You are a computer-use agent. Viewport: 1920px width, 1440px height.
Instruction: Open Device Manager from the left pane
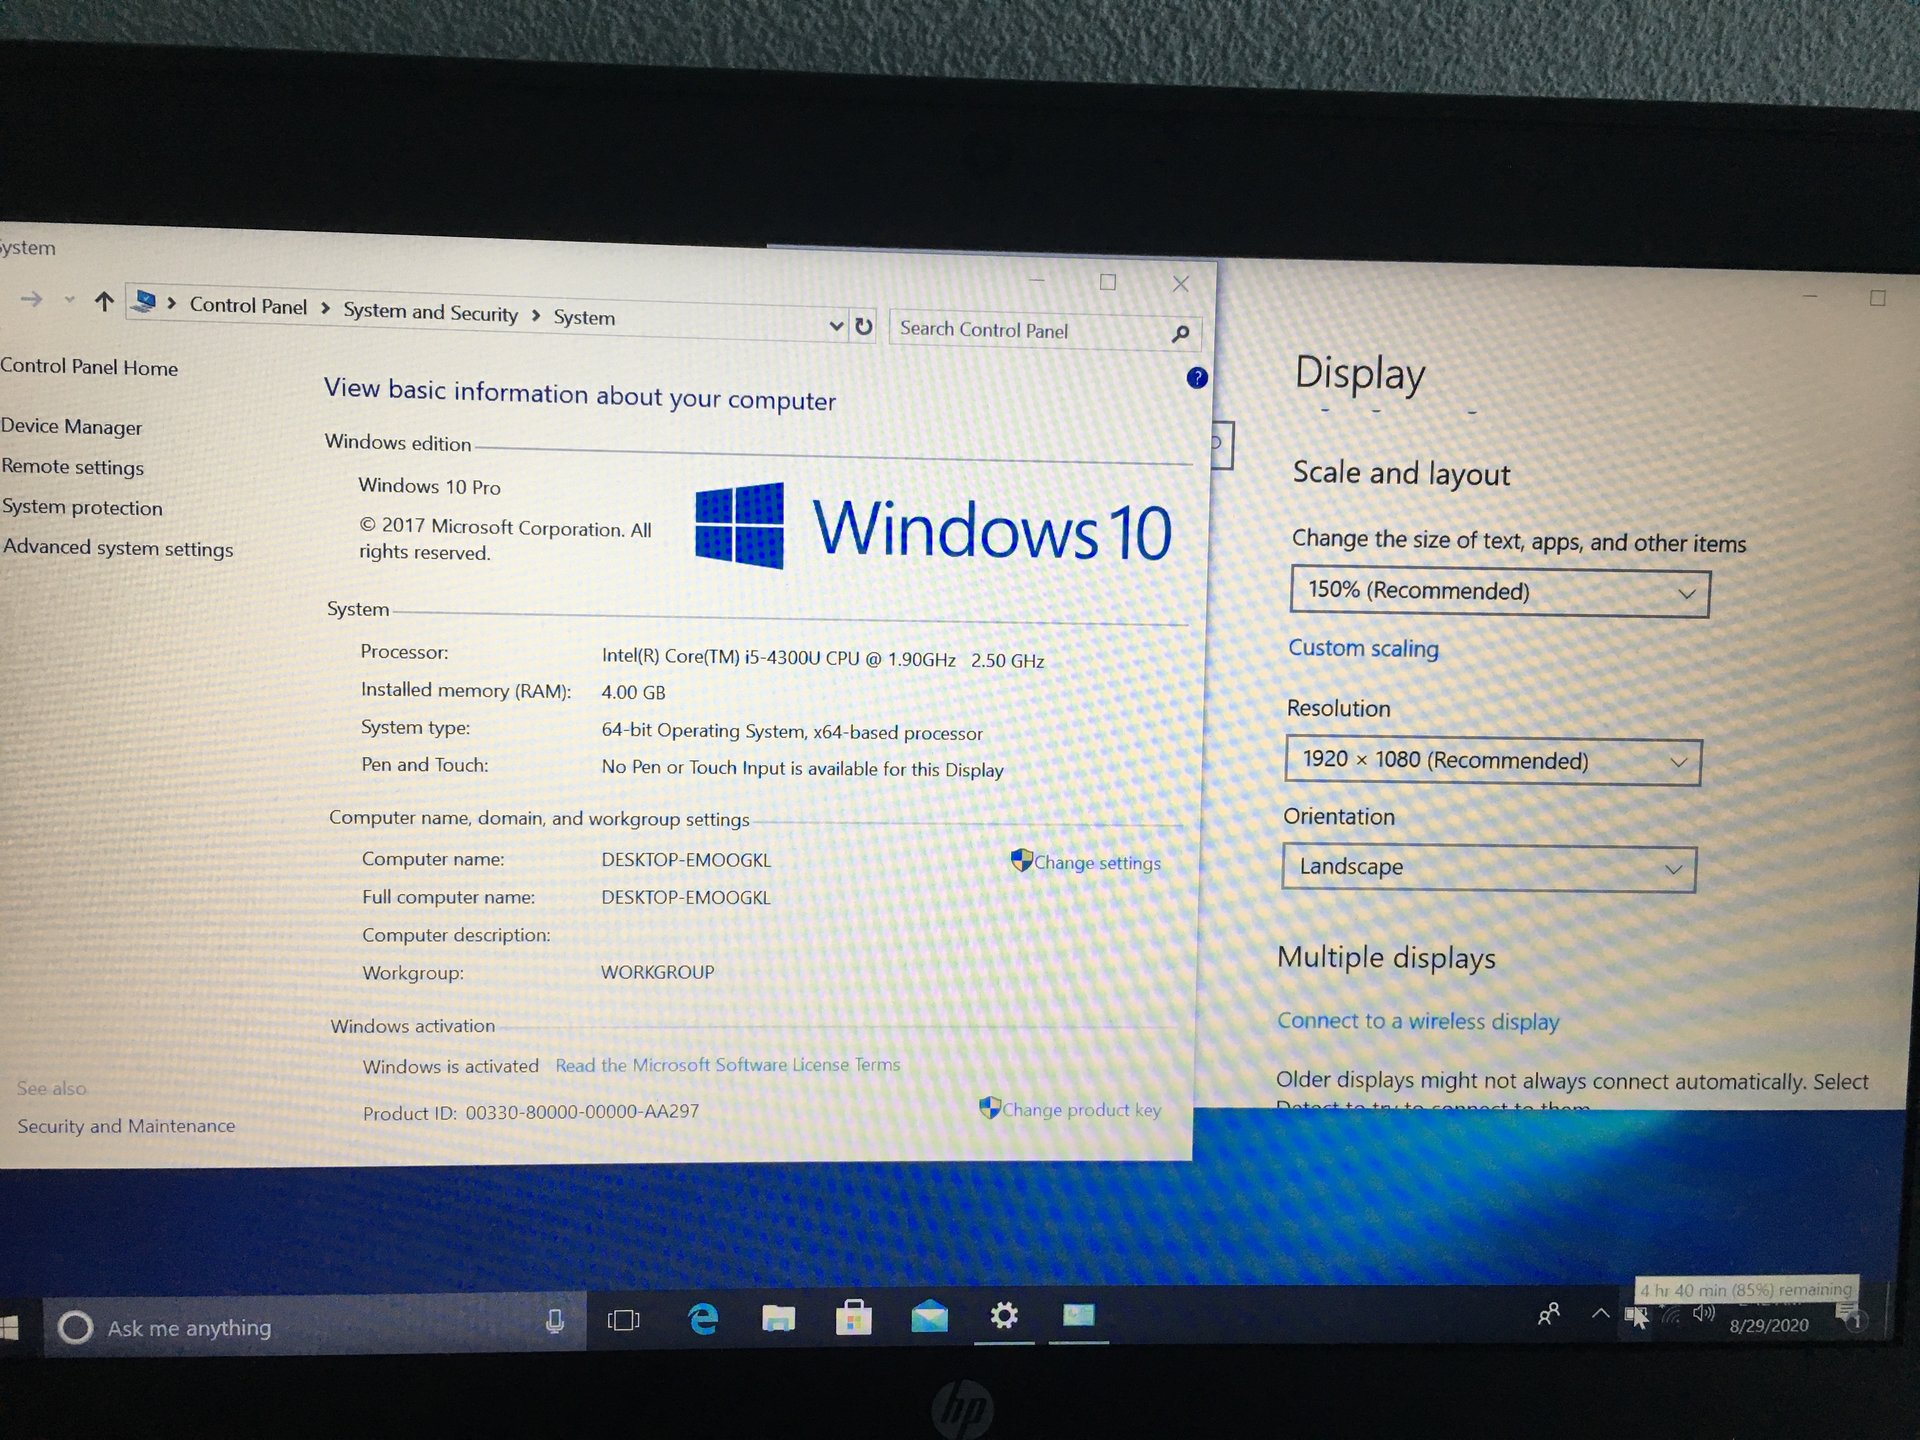[x=72, y=427]
